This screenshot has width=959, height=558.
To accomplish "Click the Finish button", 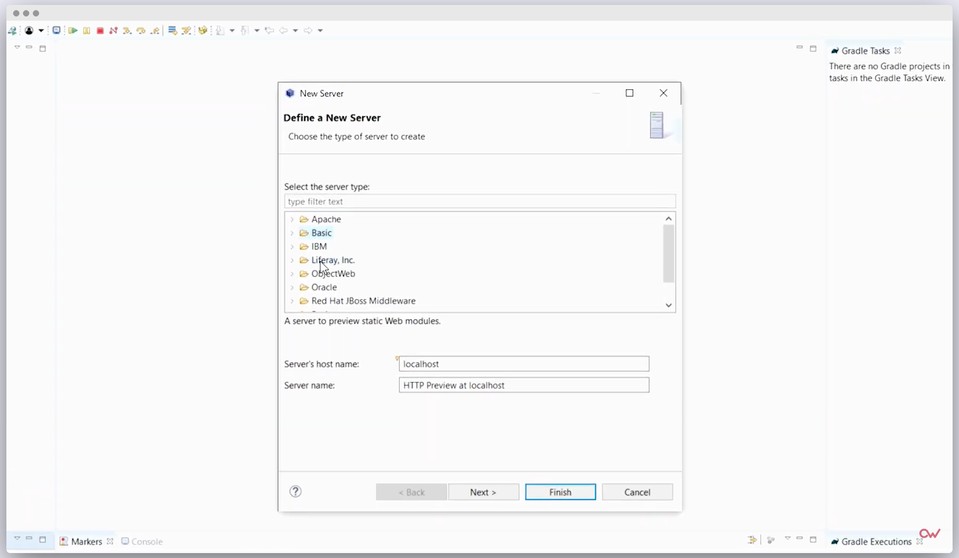I will 560,492.
